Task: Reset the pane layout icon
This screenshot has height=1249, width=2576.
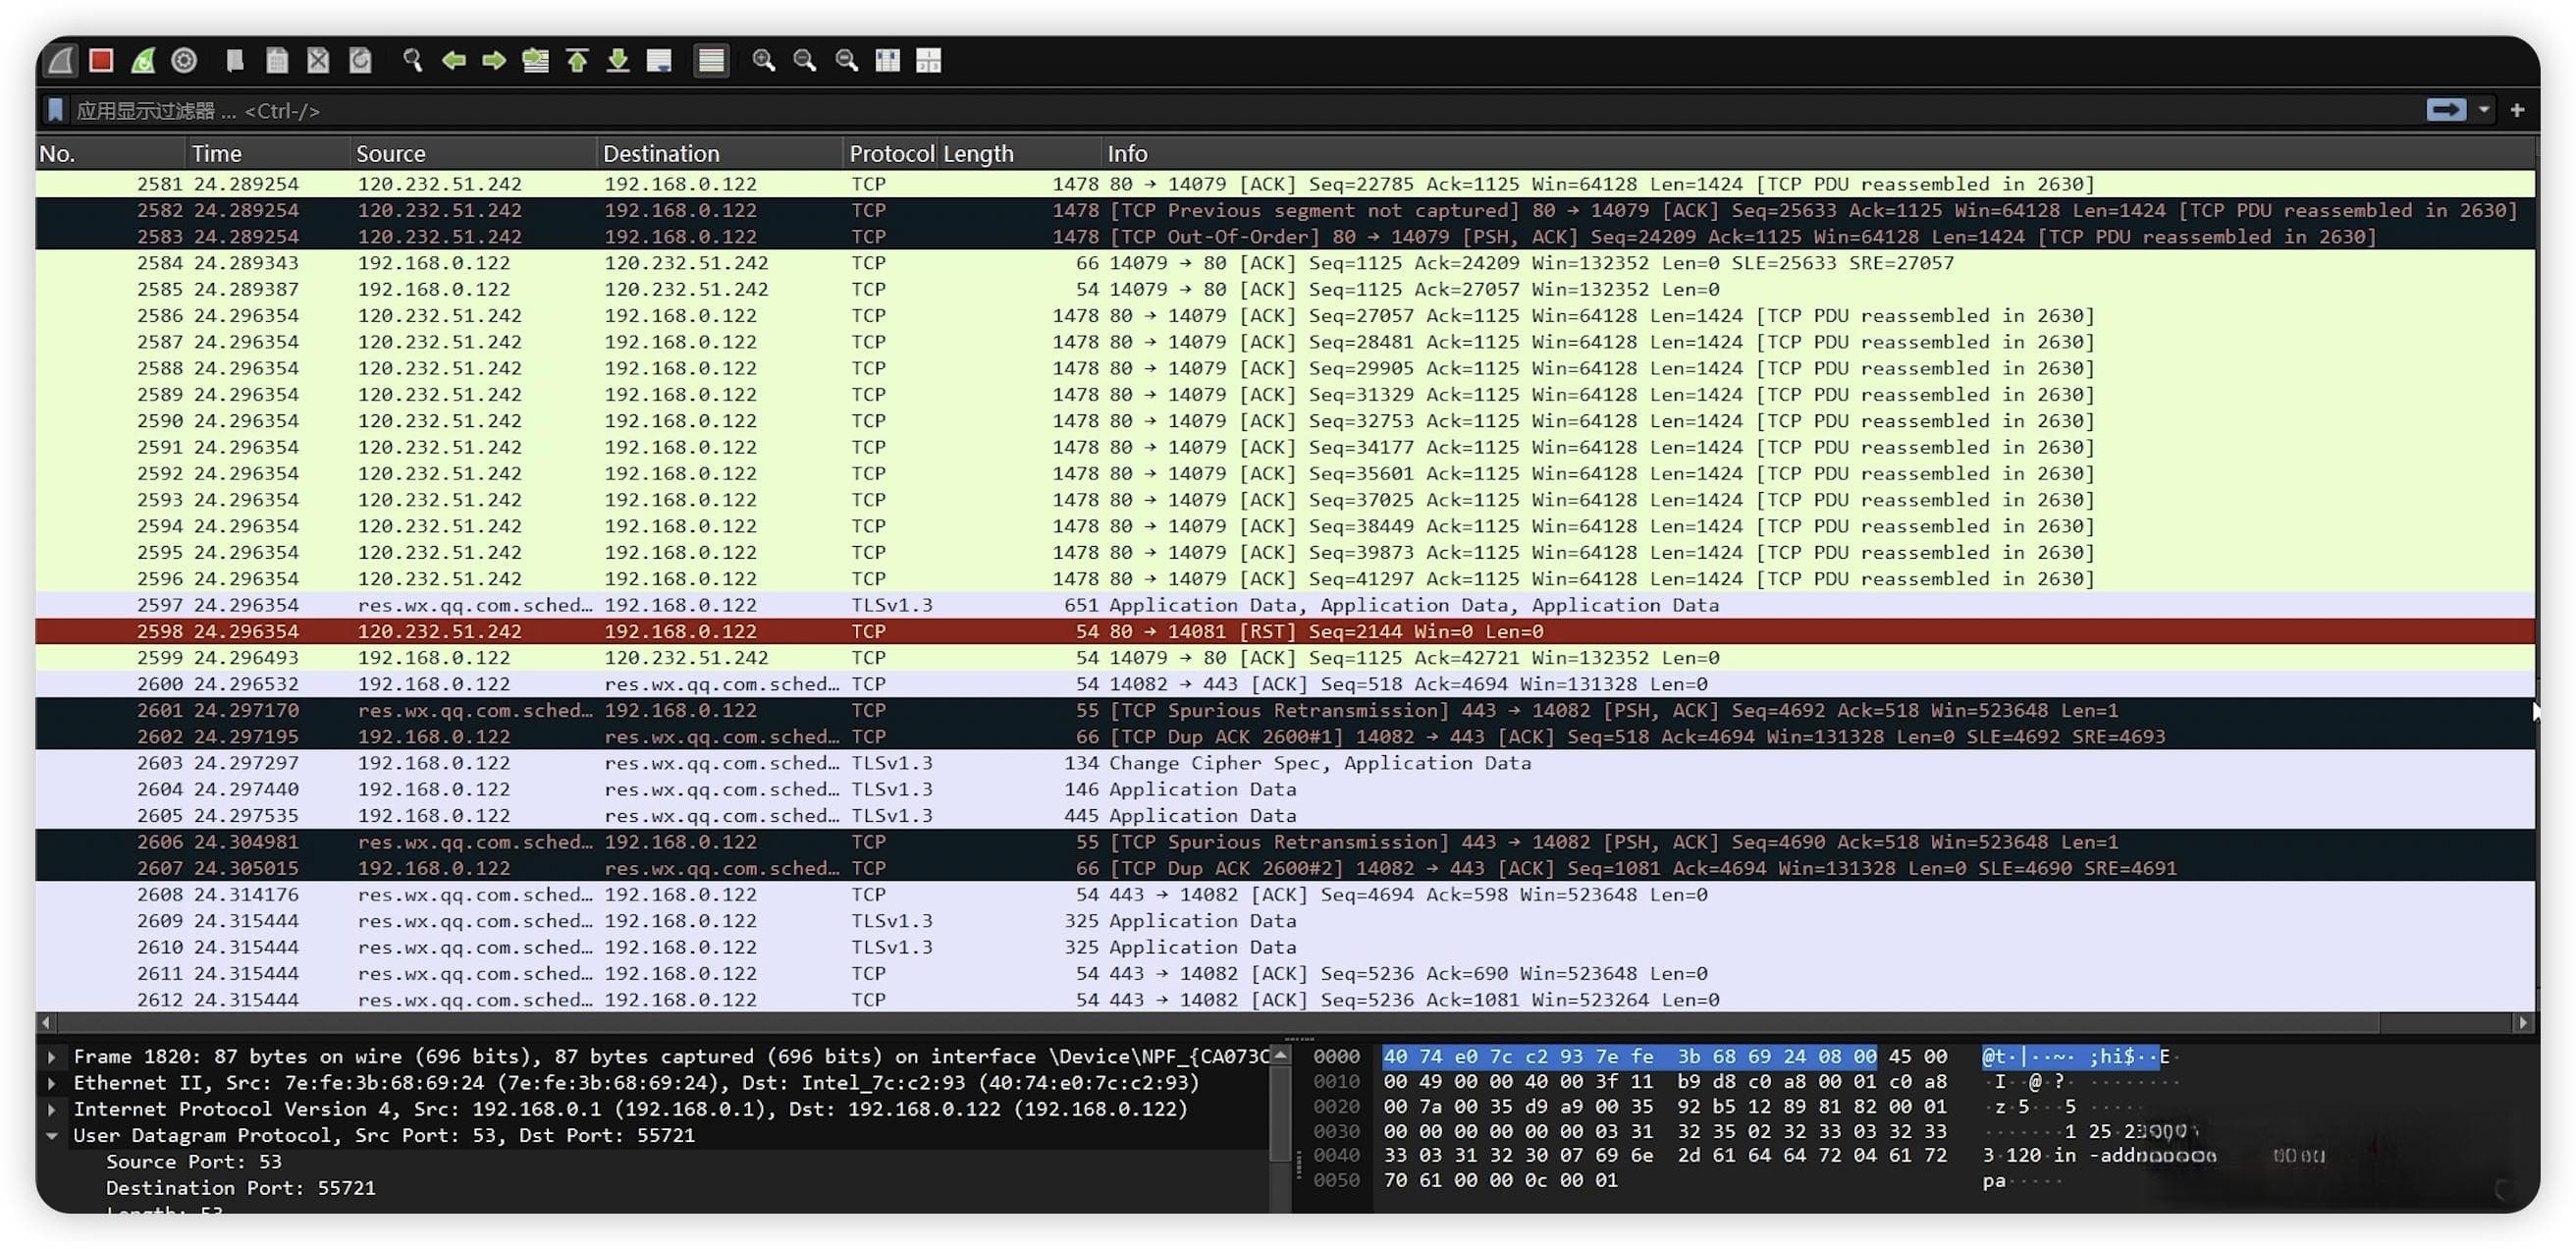Action: (x=929, y=60)
